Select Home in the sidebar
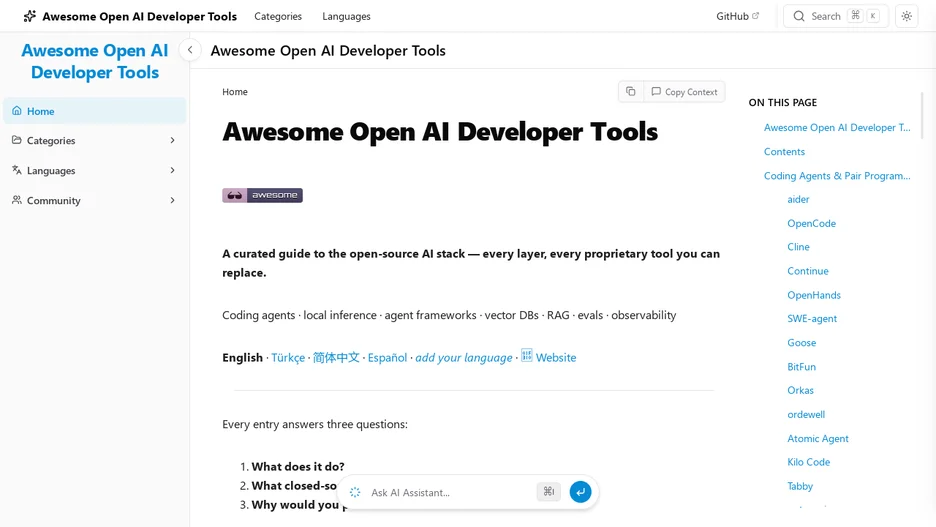Screen dimensions: 936x527 point(95,111)
